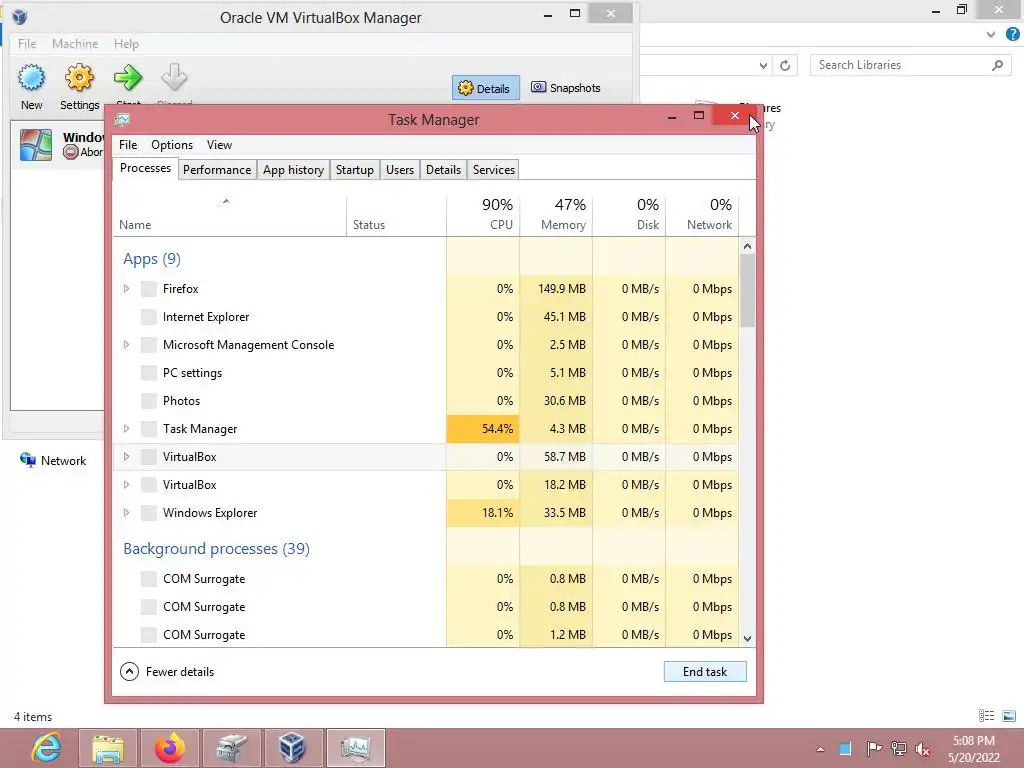Screen dimensions: 1024x768
Task: Open Internet Explorer from the taskbar
Action: (x=46, y=748)
